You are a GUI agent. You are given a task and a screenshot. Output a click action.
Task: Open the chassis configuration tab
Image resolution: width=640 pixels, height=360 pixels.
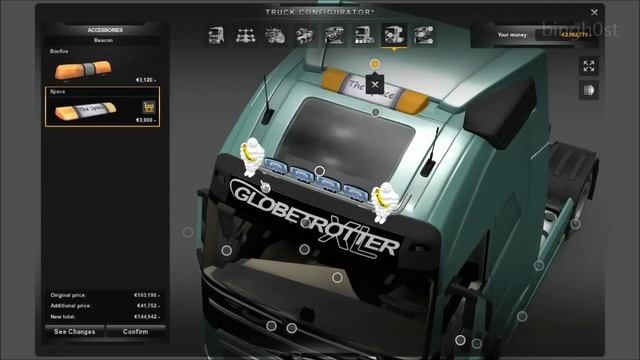pos(246,36)
